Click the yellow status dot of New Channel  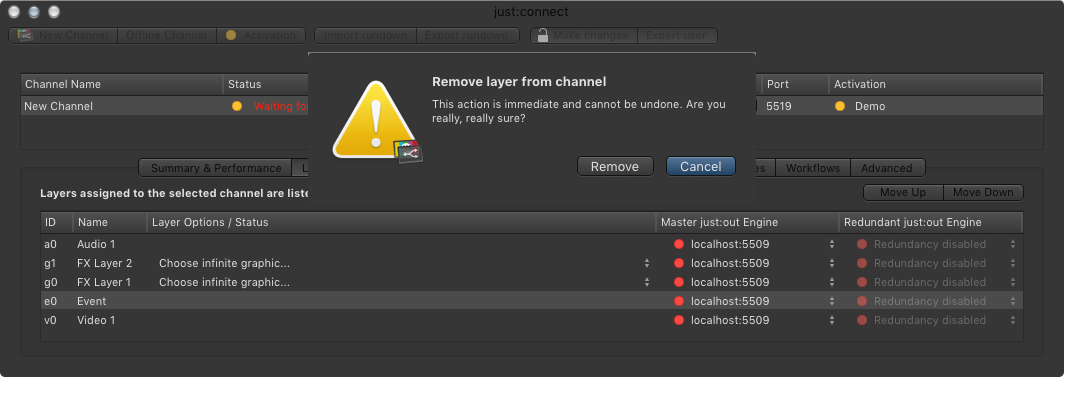tap(237, 106)
